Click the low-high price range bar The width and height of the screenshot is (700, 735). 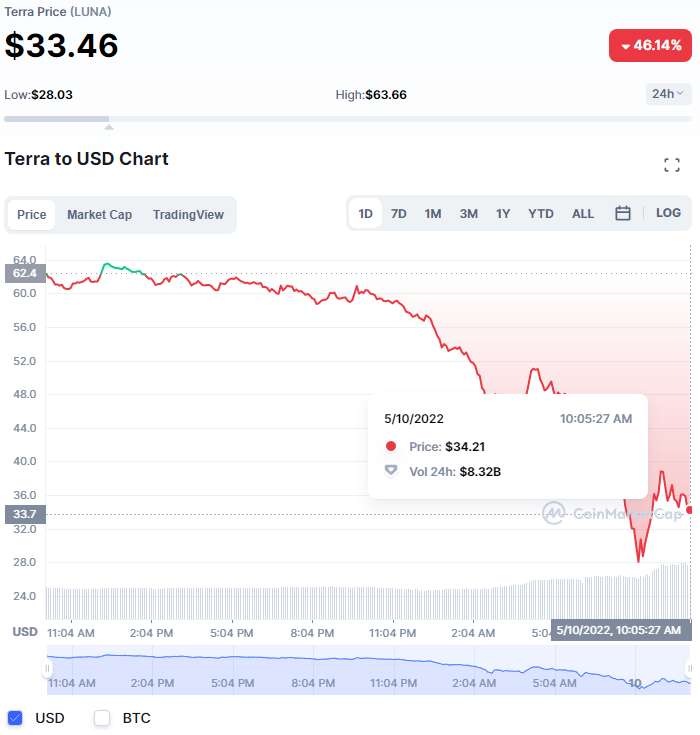coord(346,119)
